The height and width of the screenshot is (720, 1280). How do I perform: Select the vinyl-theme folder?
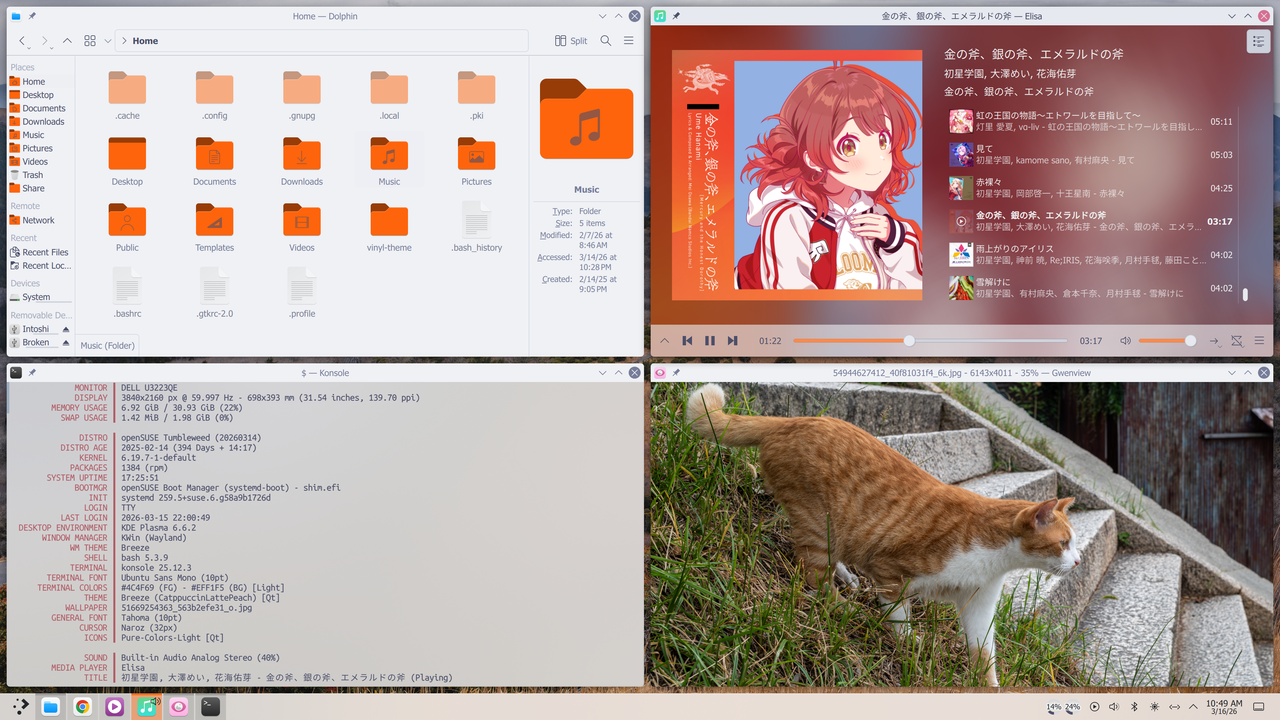point(389,228)
